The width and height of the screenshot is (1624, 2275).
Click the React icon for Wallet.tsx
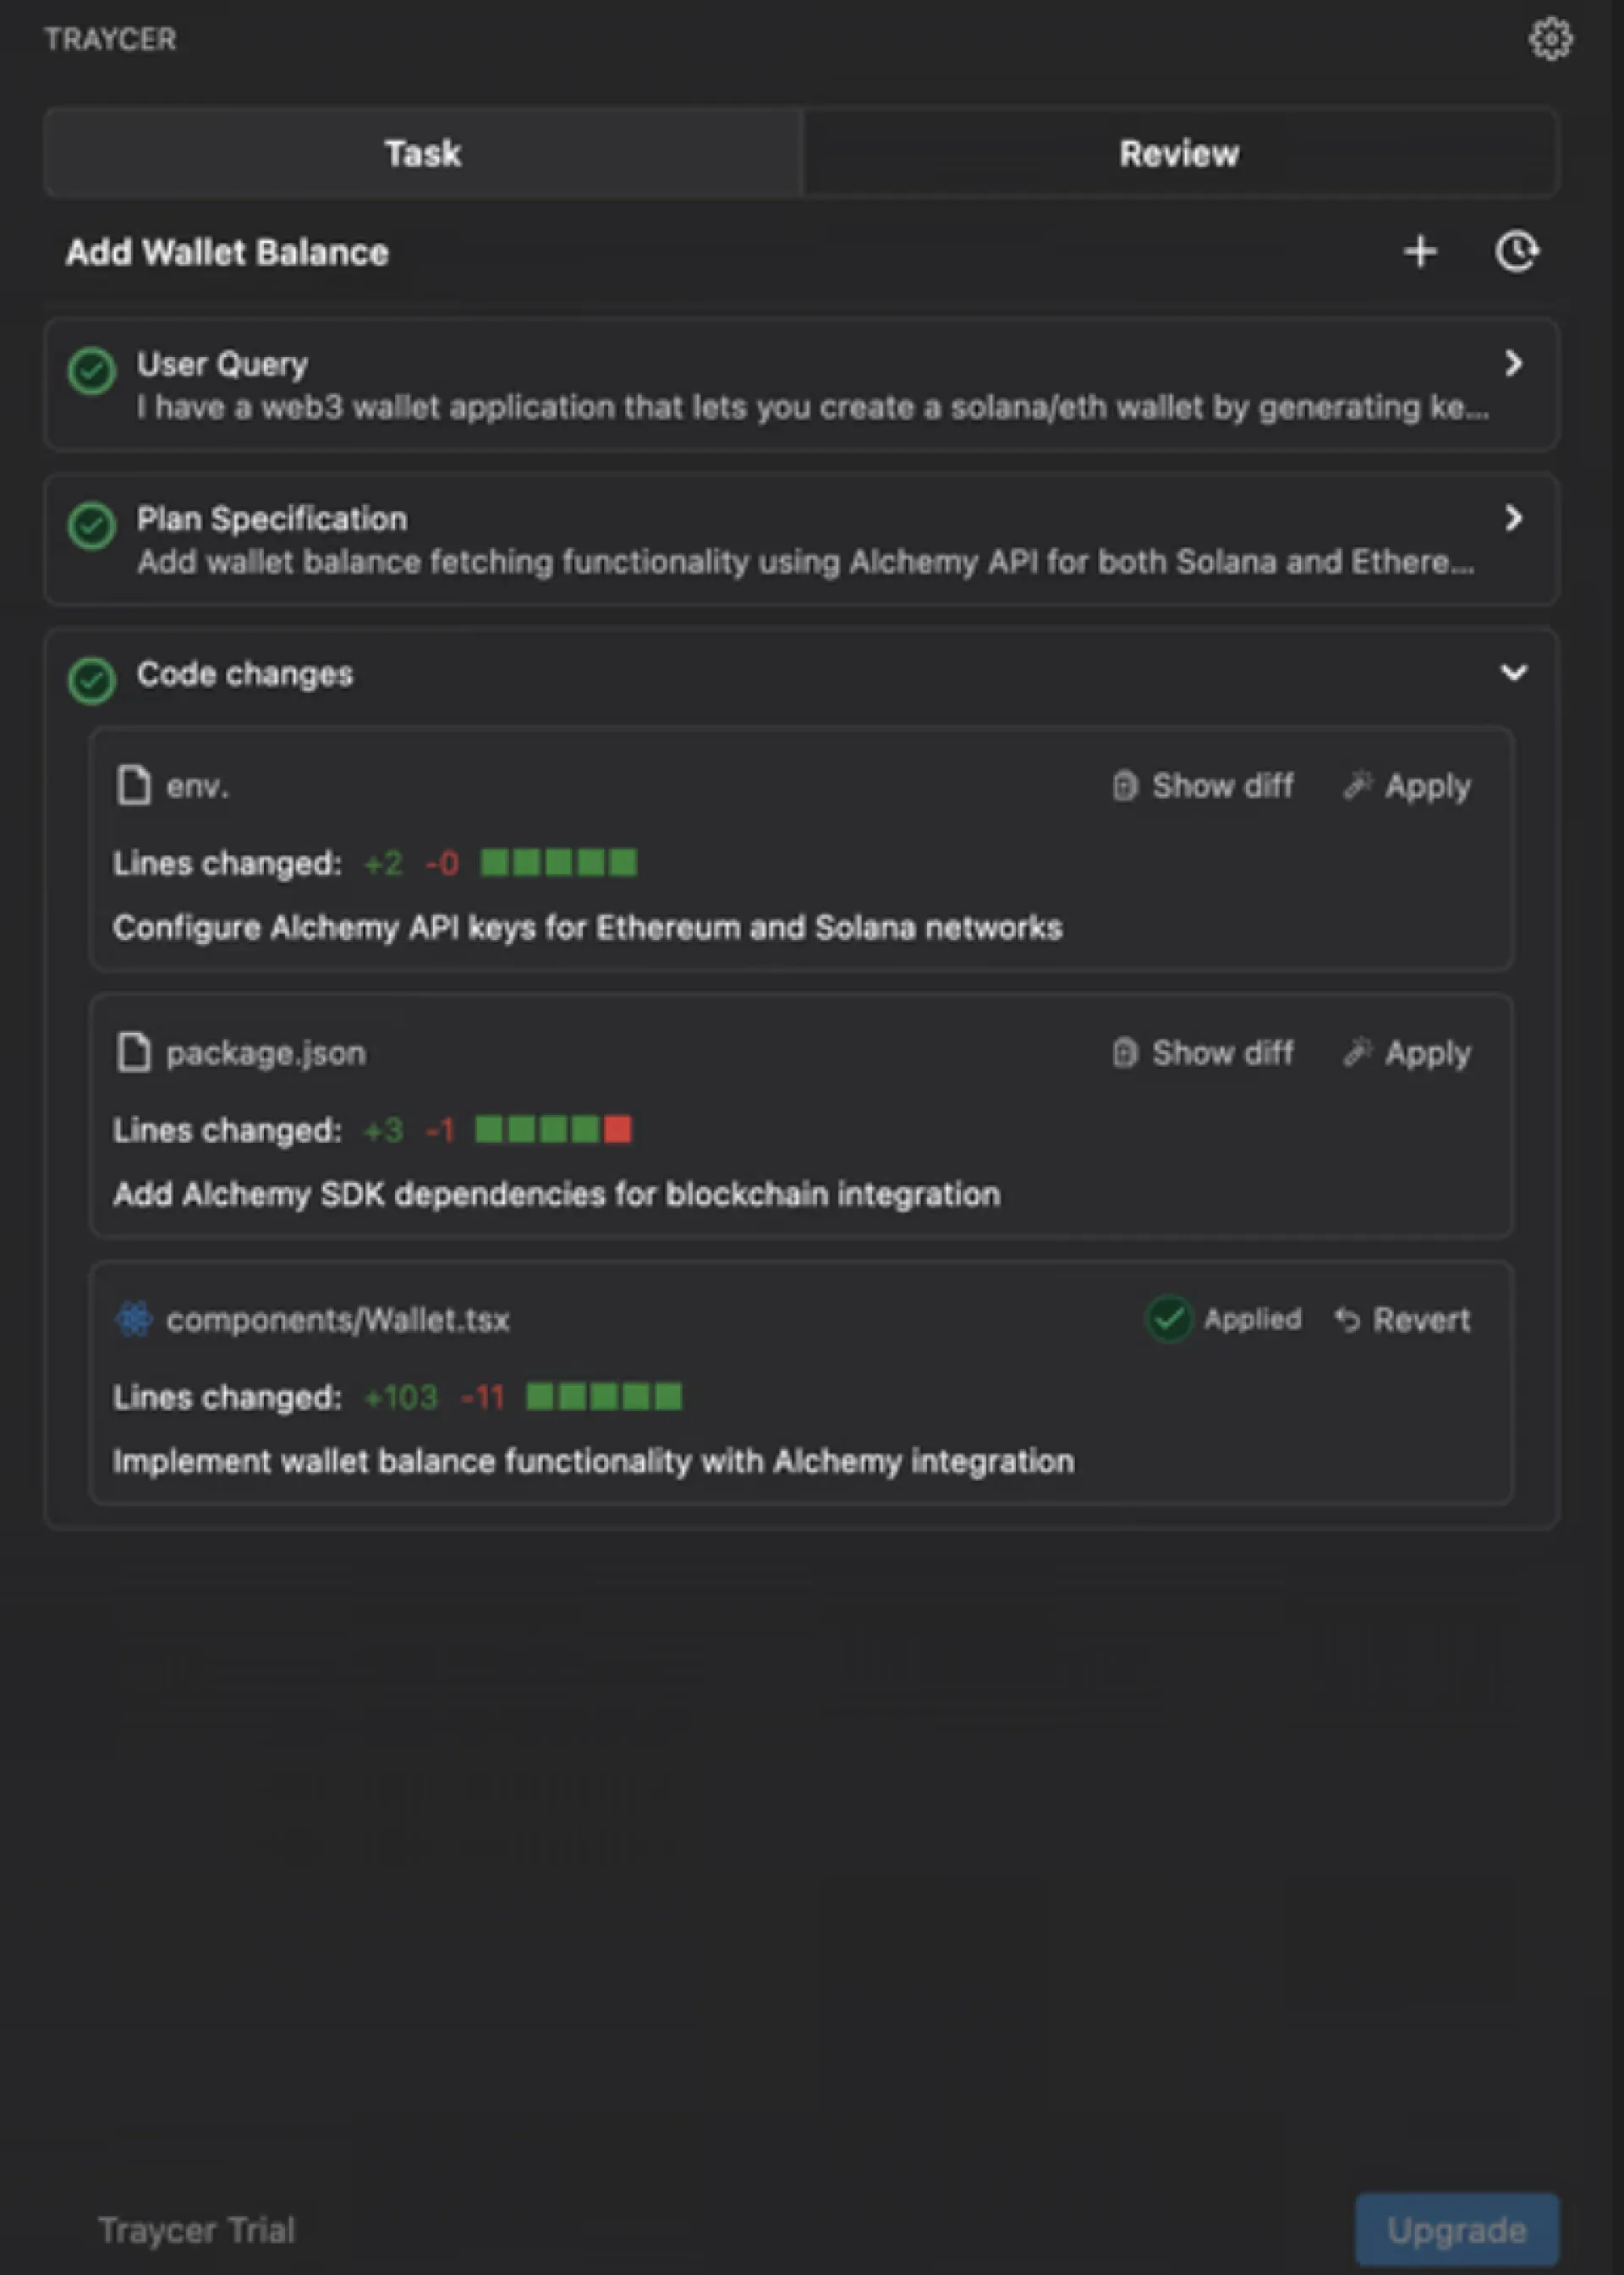coord(134,1320)
